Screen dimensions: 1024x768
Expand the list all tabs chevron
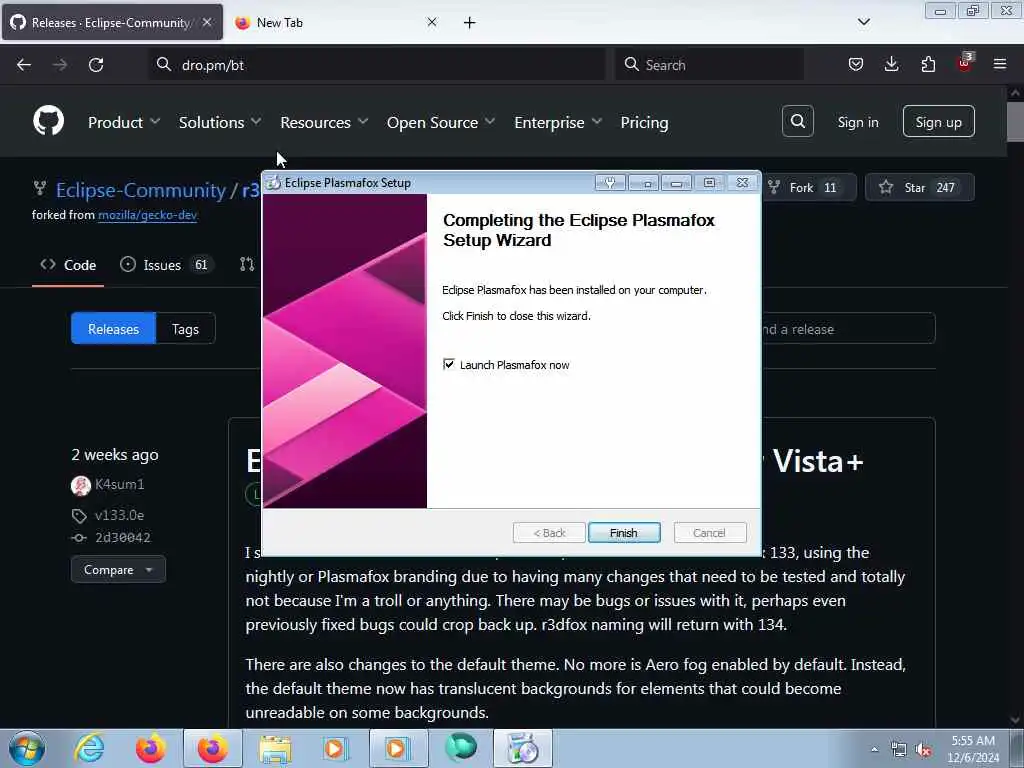click(863, 22)
